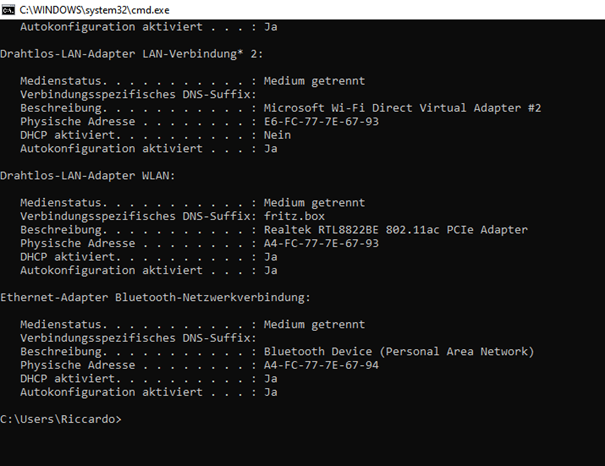This screenshot has width=605, height=466.
Task: Click the C:\WINDOWS\system32\cmd.exe title text
Action: click(x=94, y=10)
